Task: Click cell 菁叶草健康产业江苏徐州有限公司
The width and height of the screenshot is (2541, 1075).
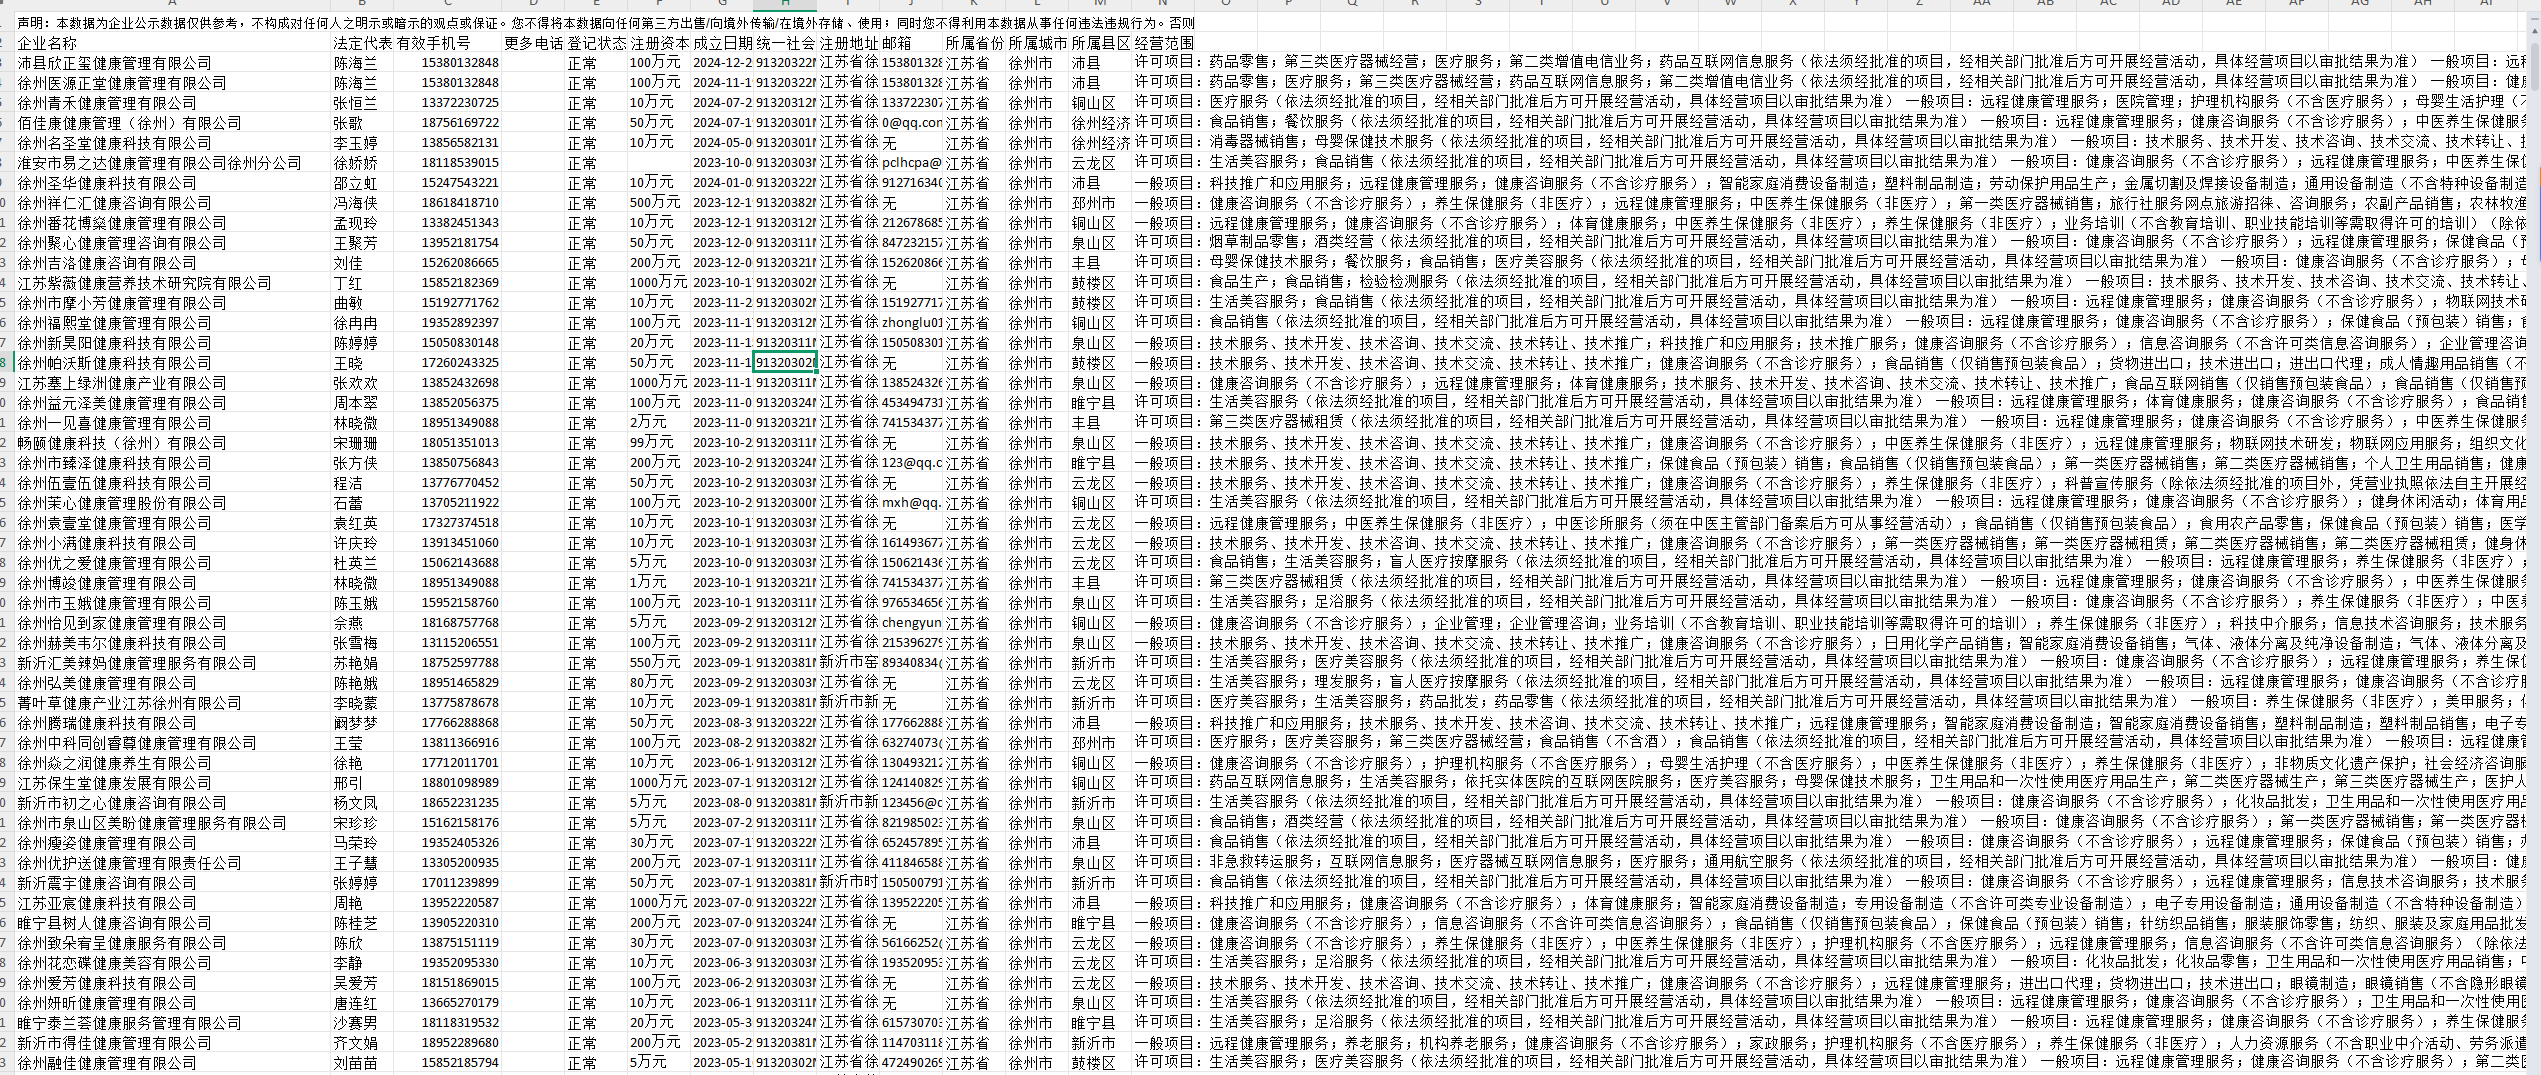Action: point(129,703)
